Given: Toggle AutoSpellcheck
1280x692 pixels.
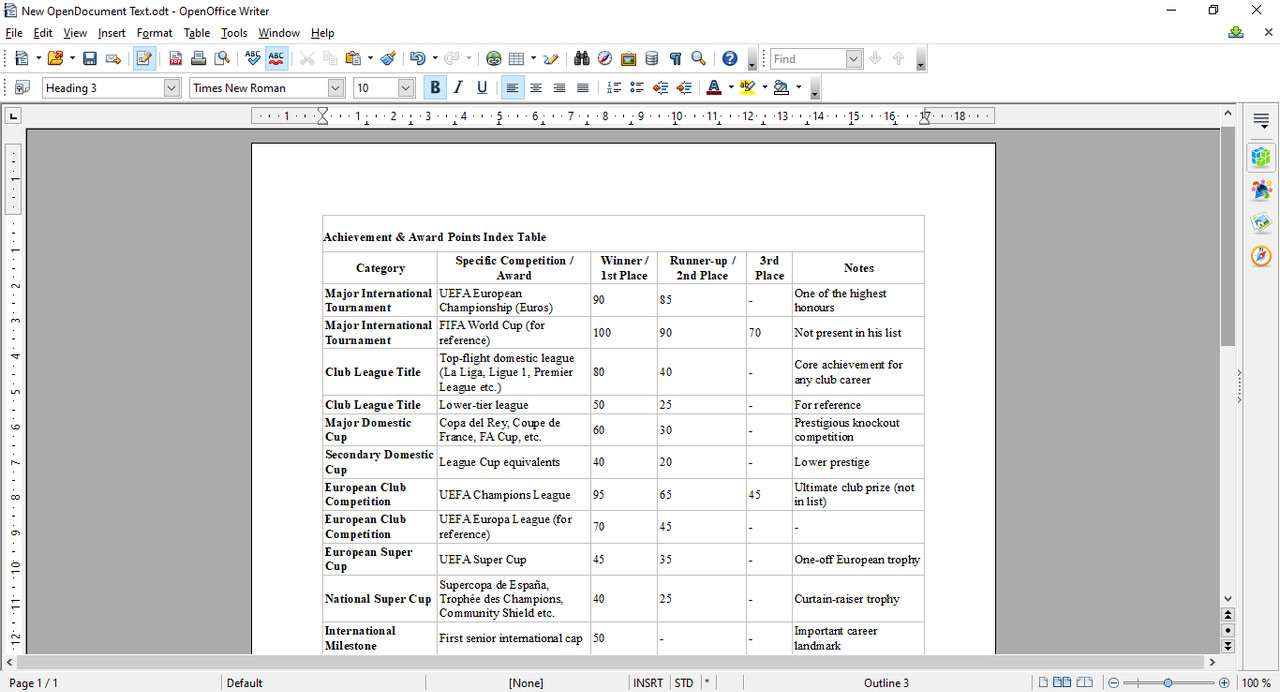Looking at the screenshot, I should 276,59.
